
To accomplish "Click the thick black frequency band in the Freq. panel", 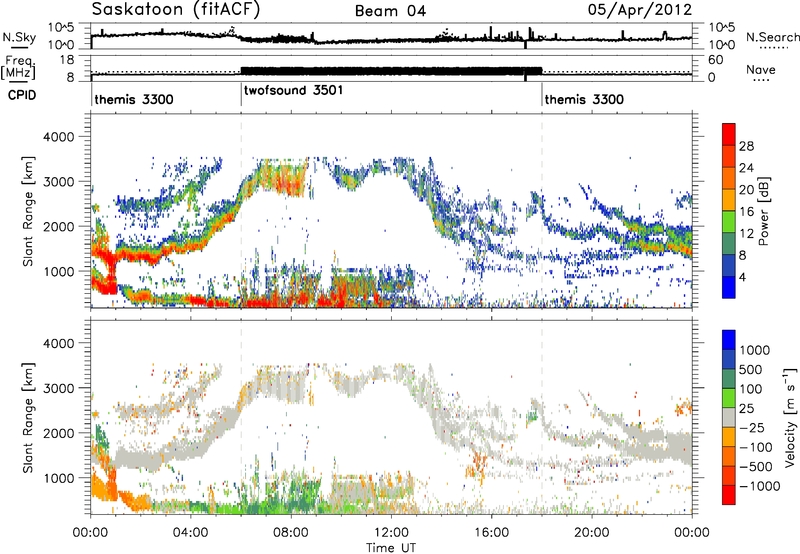I will coord(391,71).
